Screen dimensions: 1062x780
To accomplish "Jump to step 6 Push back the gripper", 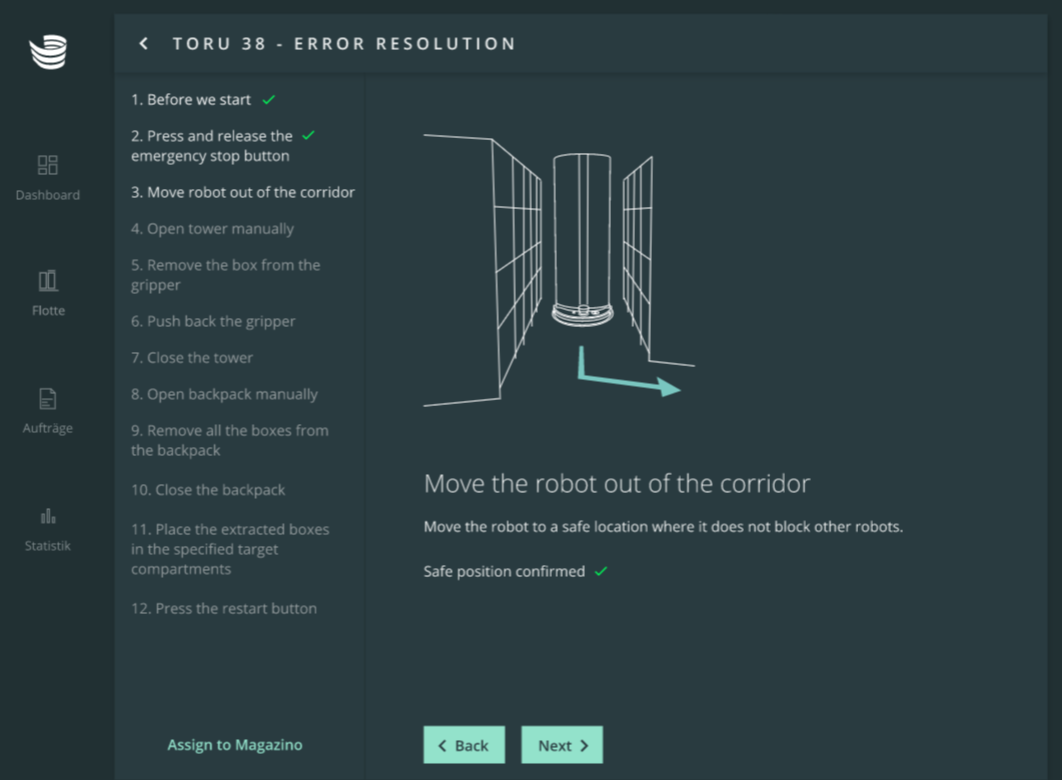I will click(213, 322).
